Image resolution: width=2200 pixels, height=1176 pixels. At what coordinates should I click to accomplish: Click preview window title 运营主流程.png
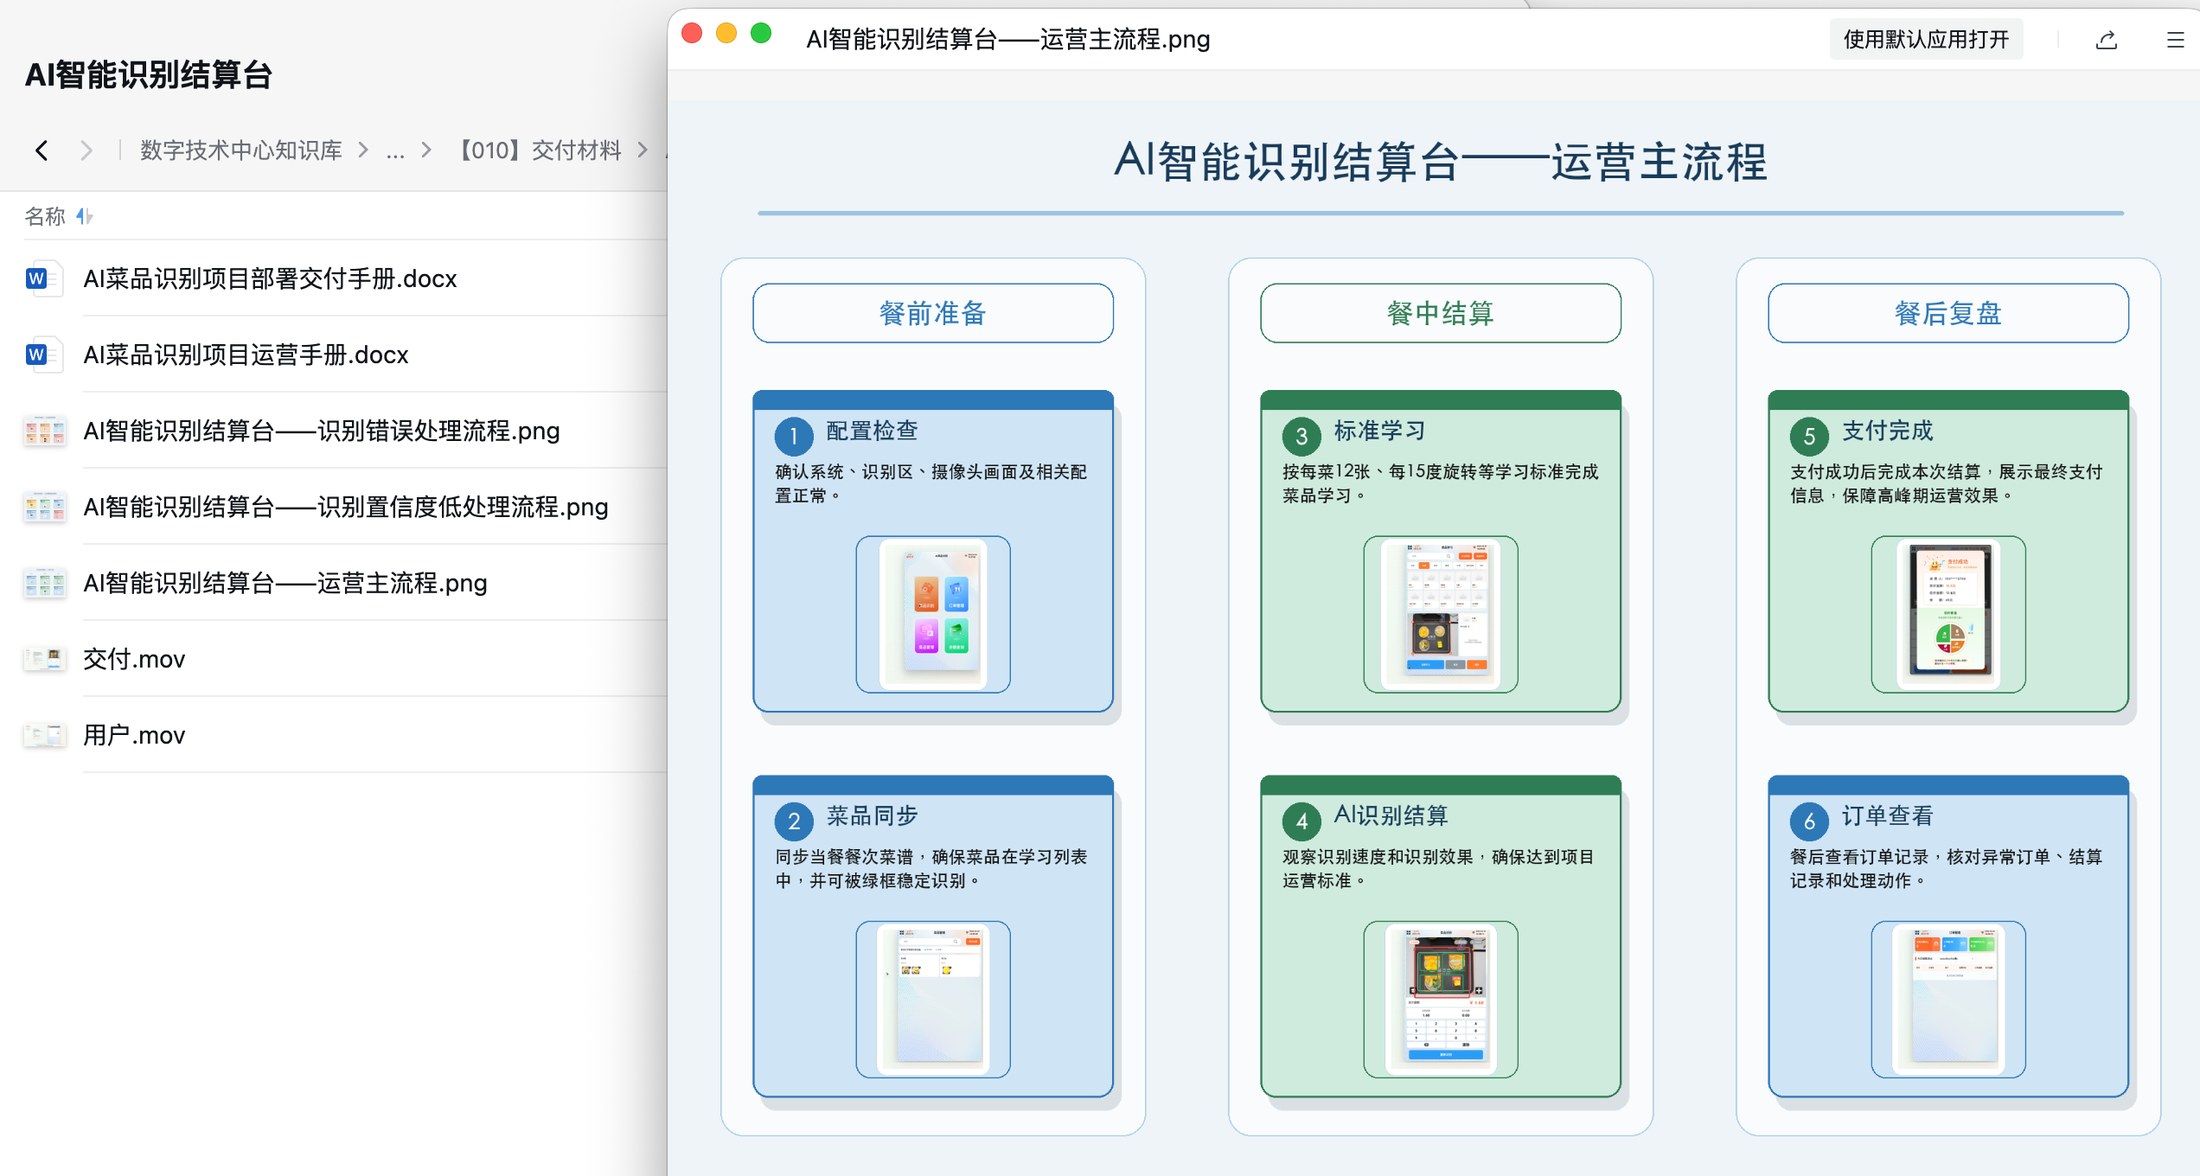tap(1008, 40)
